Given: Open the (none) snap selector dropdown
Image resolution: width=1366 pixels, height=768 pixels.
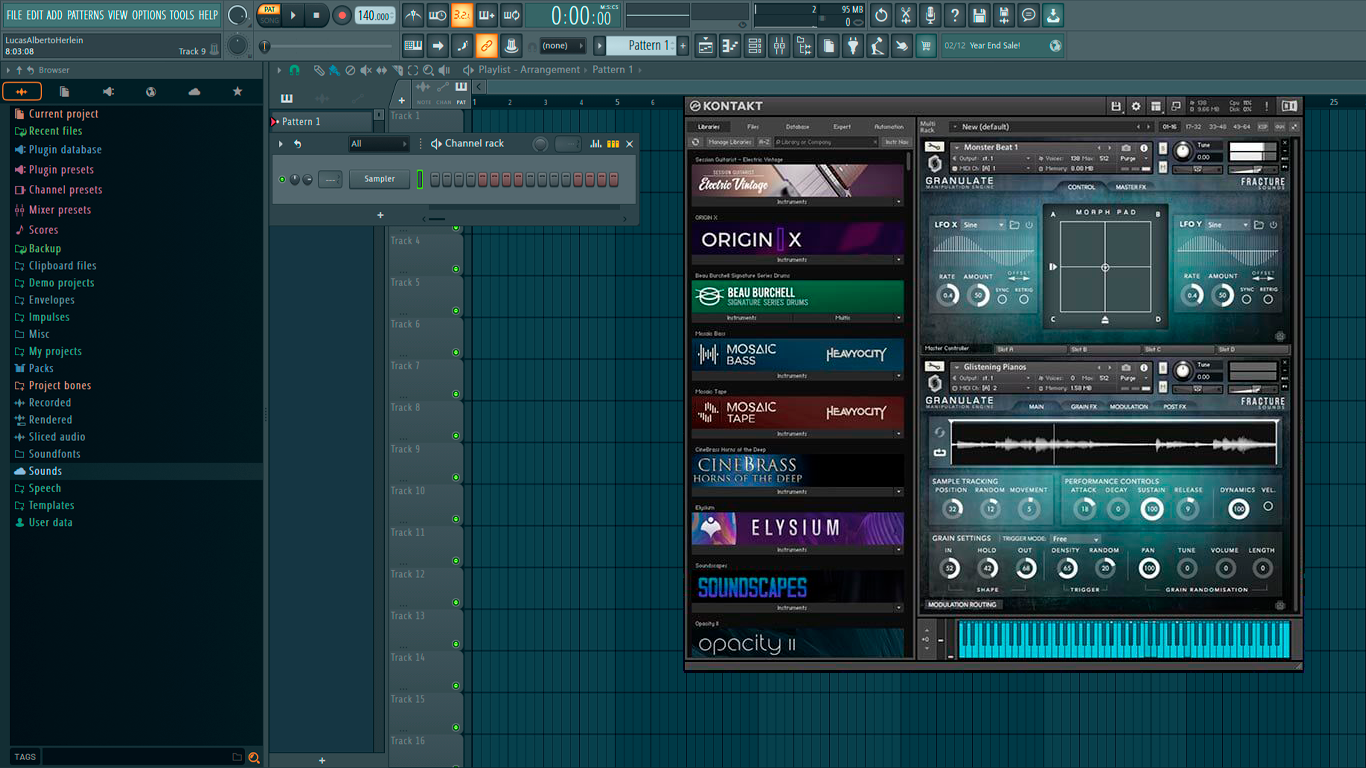Looking at the screenshot, I should coord(563,46).
